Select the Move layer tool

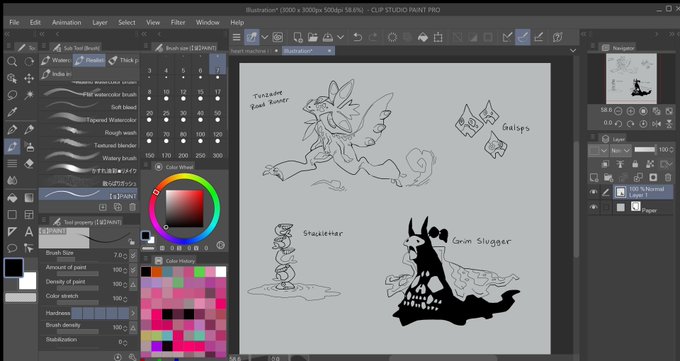click(29, 79)
